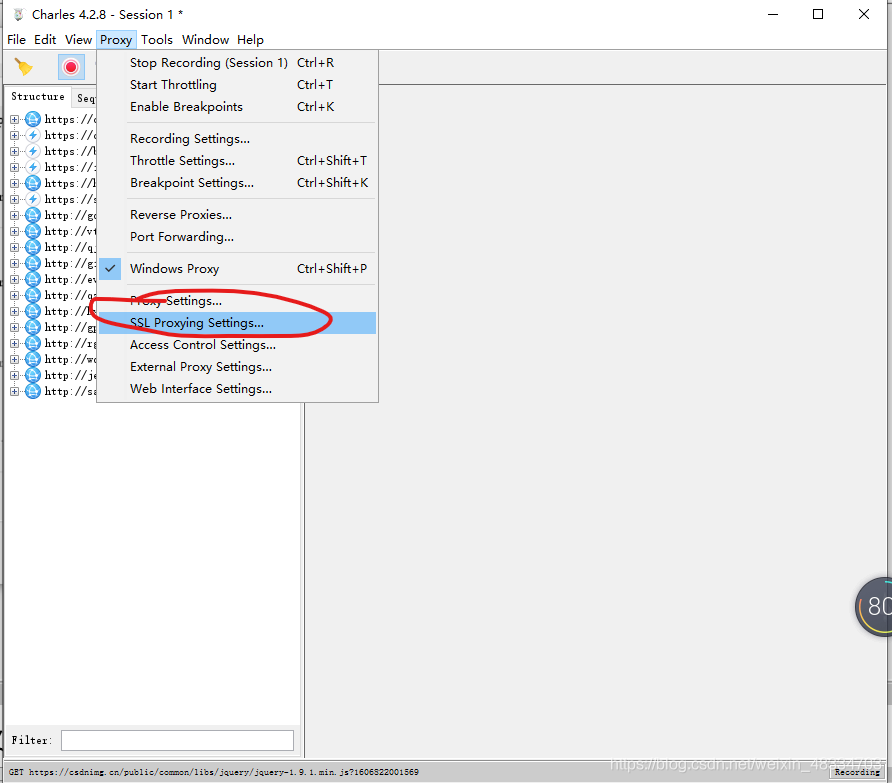This screenshot has width=892, height=783.
Task: Expand the http://ev tree node
Action: (14, 279)
